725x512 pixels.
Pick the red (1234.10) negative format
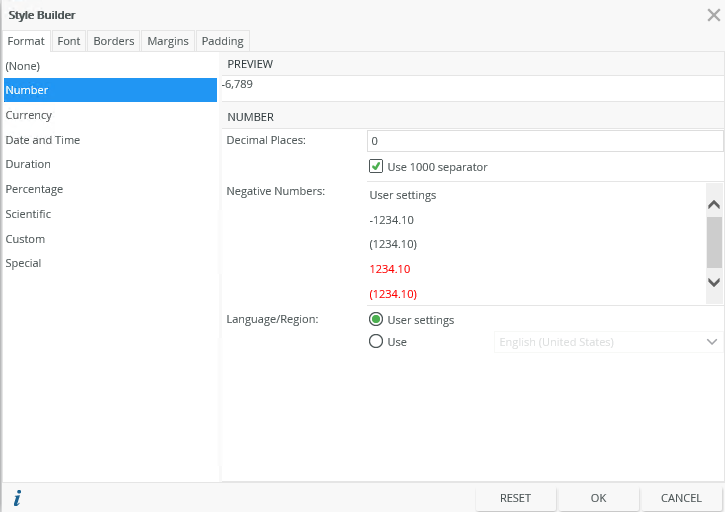point(393,294)
